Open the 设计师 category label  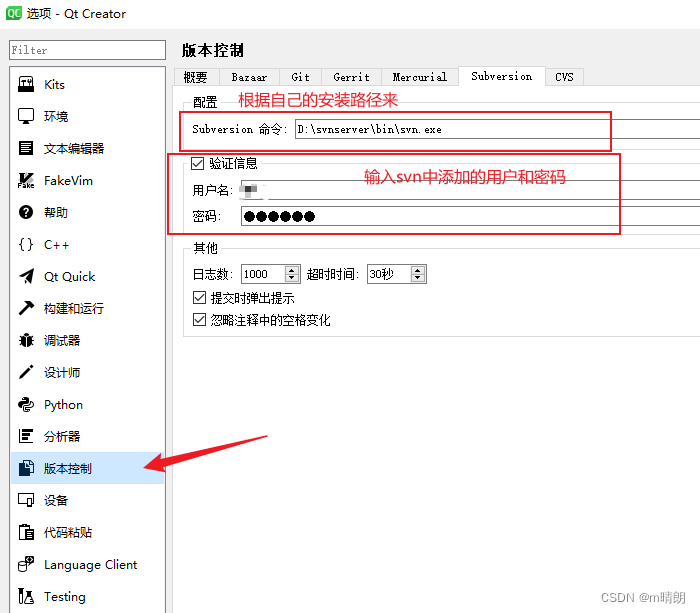click(62, 373)
